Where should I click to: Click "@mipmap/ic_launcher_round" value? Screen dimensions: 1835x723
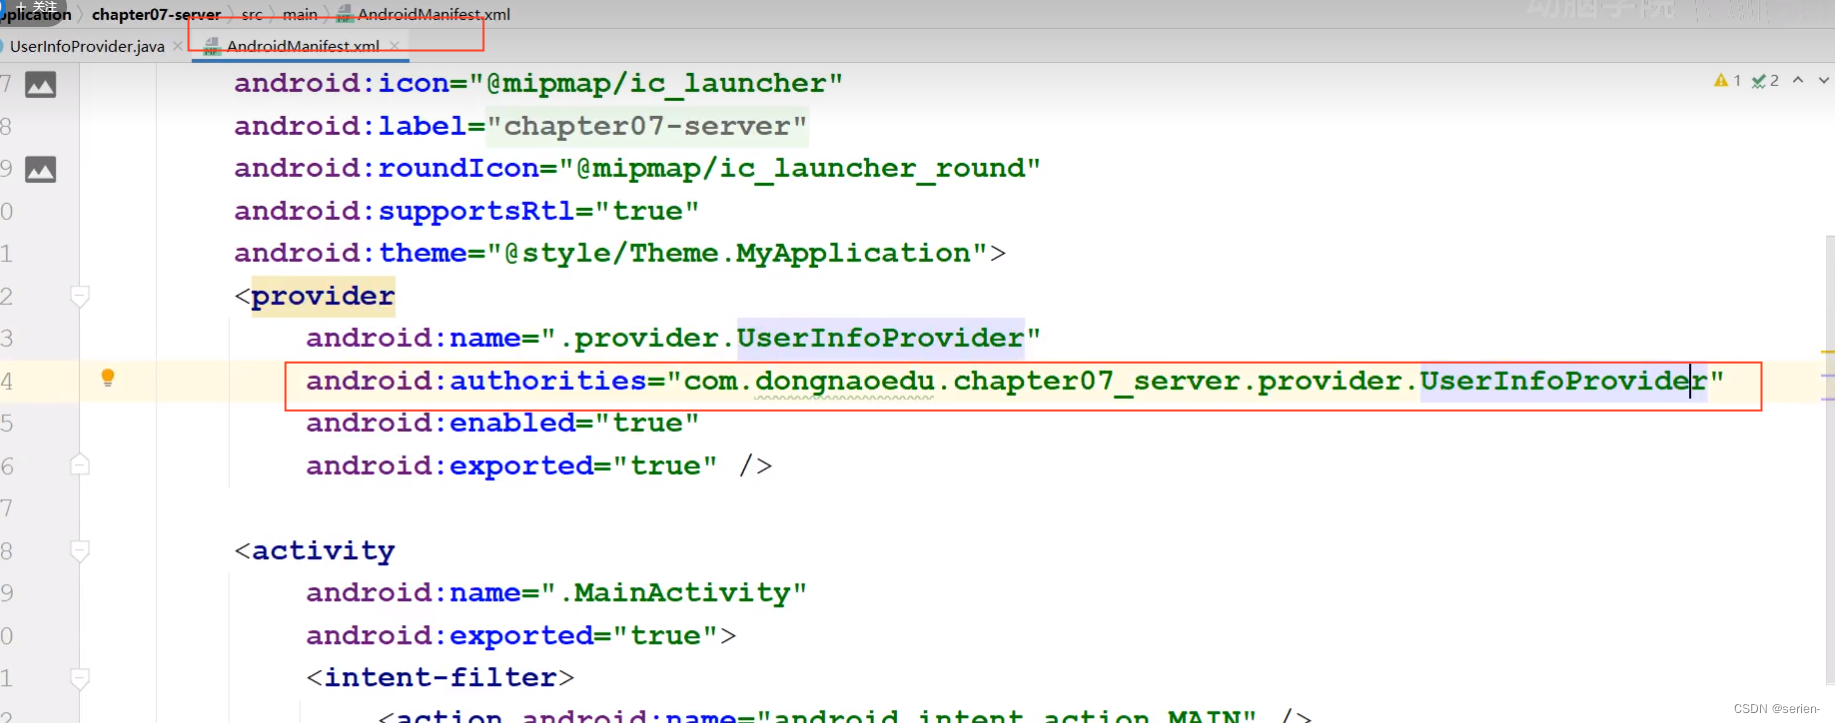(x=799, y=168)
